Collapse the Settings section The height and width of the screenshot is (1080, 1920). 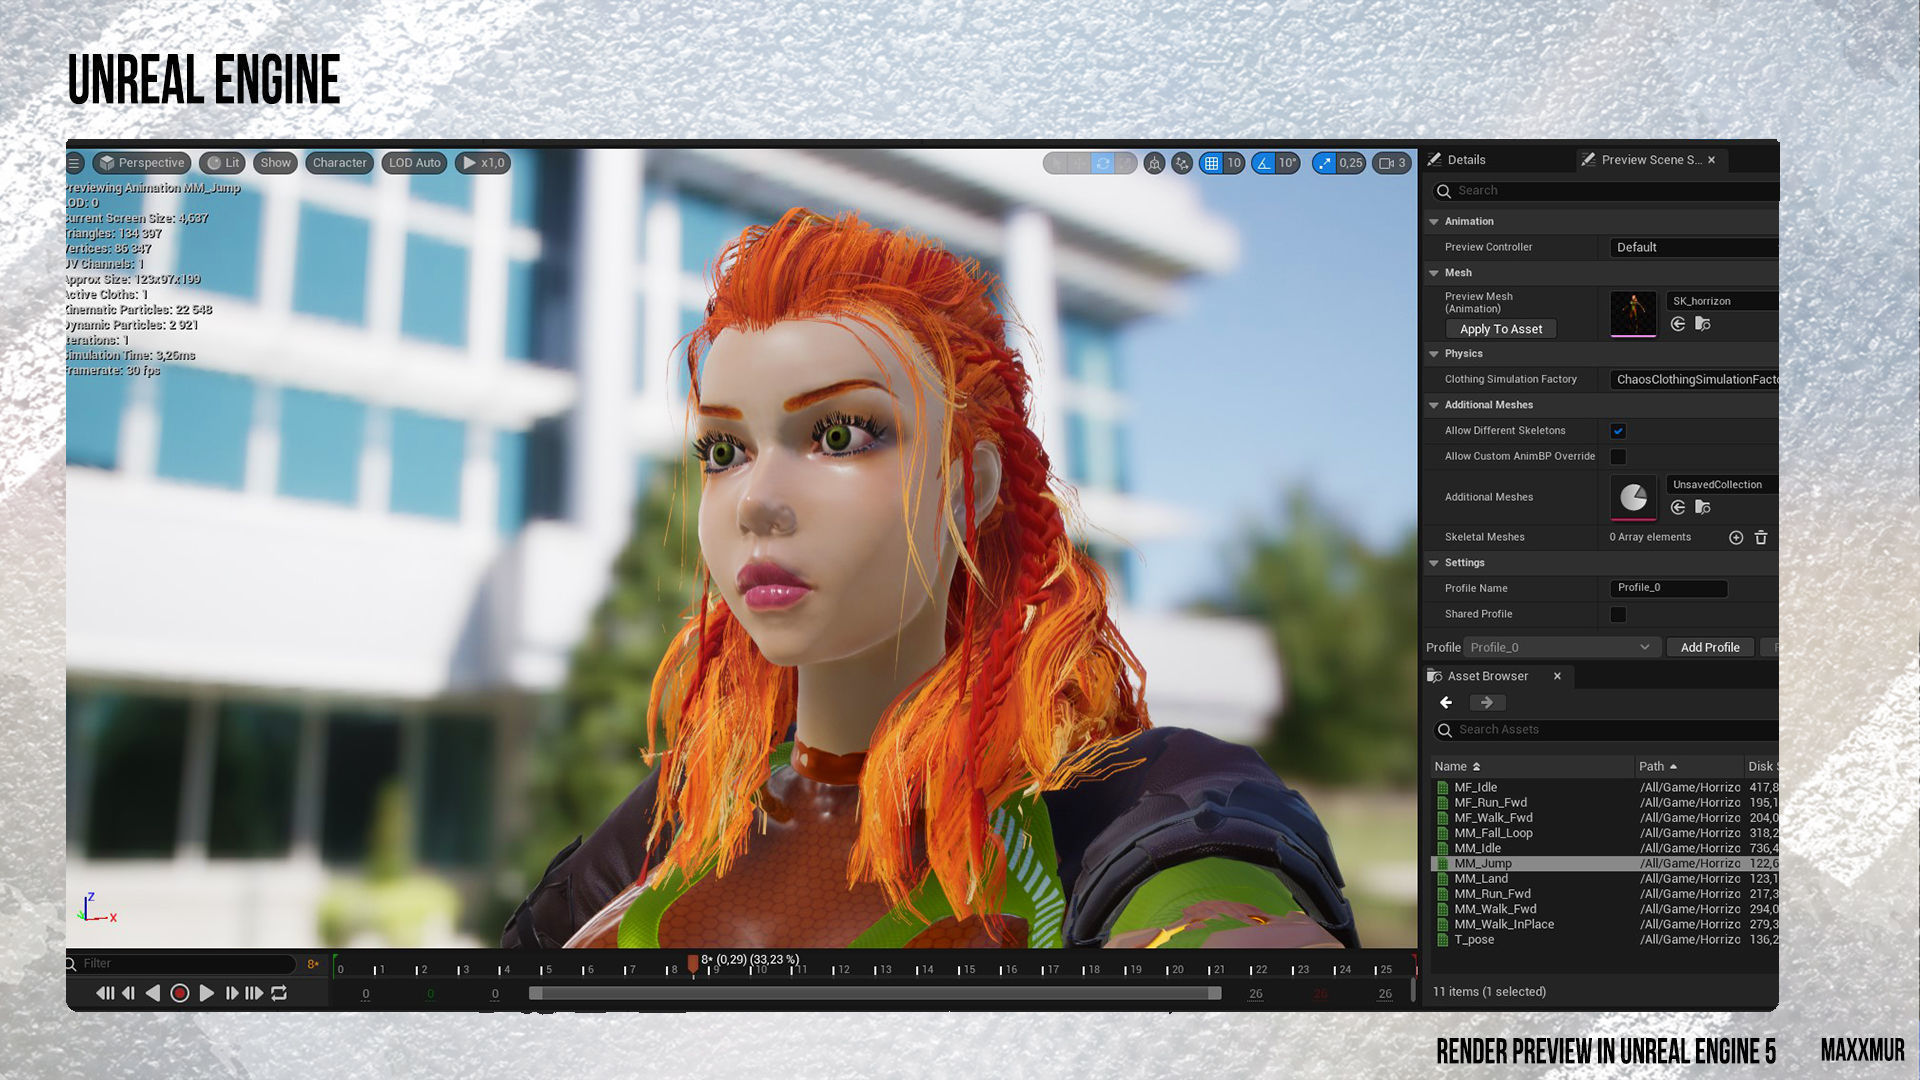(x=1434, y=563)
